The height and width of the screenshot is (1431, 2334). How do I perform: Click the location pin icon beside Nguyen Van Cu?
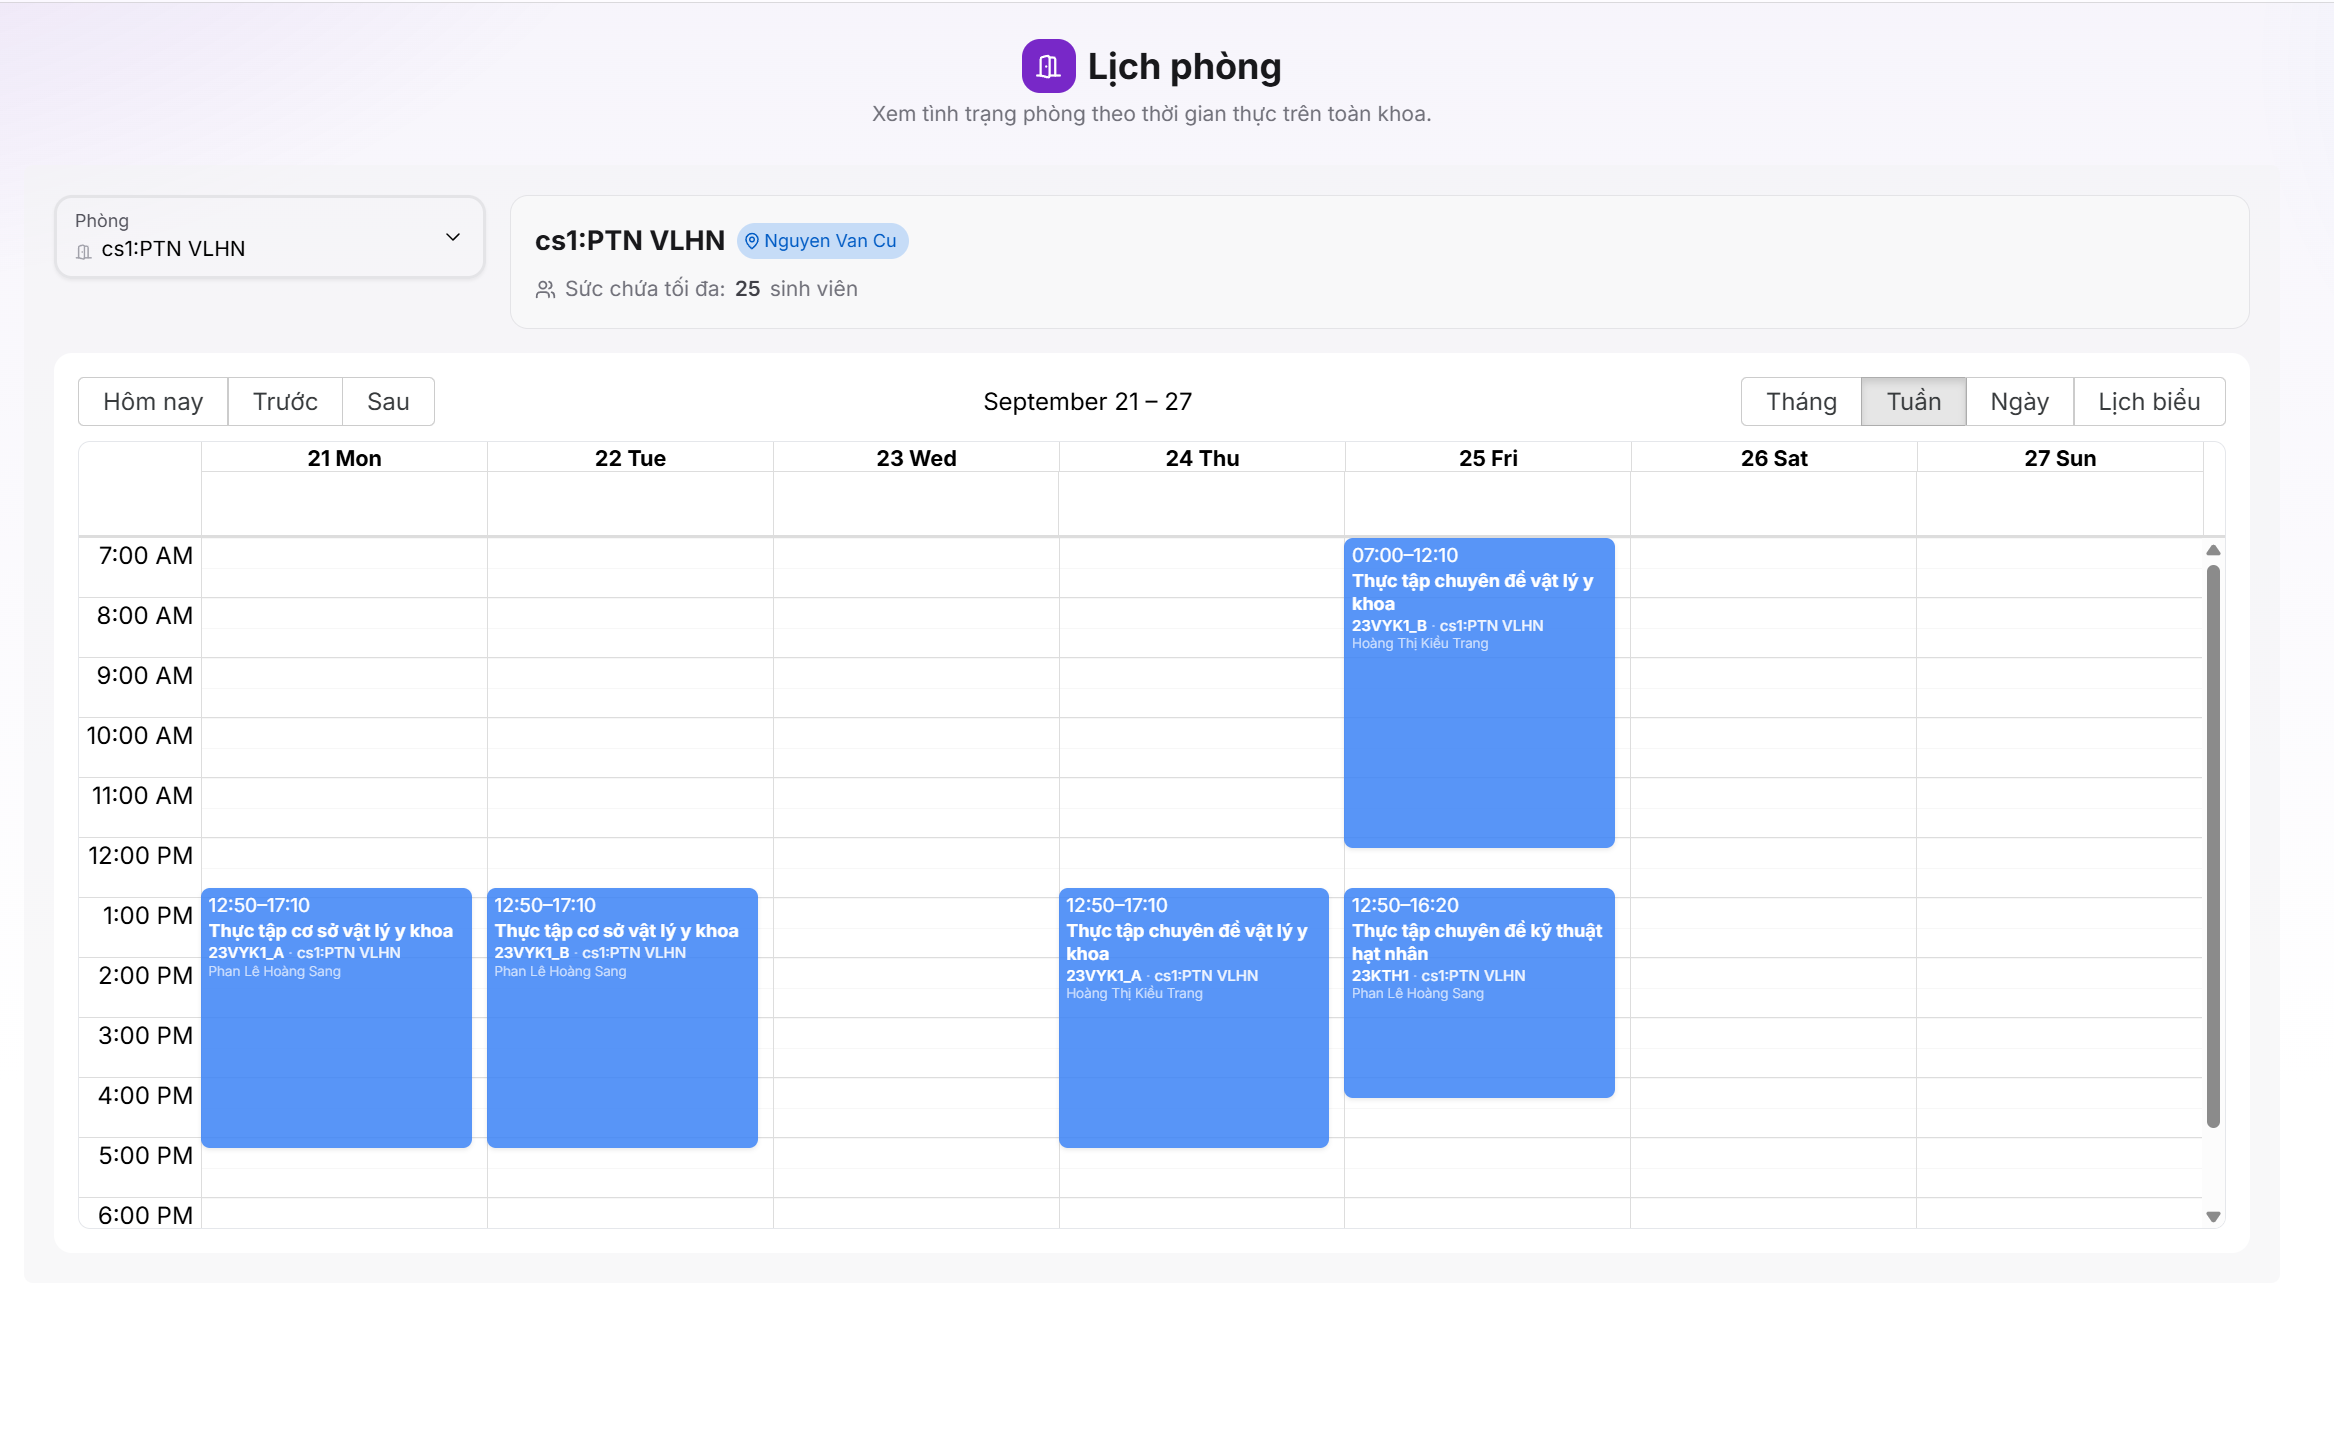752,241
